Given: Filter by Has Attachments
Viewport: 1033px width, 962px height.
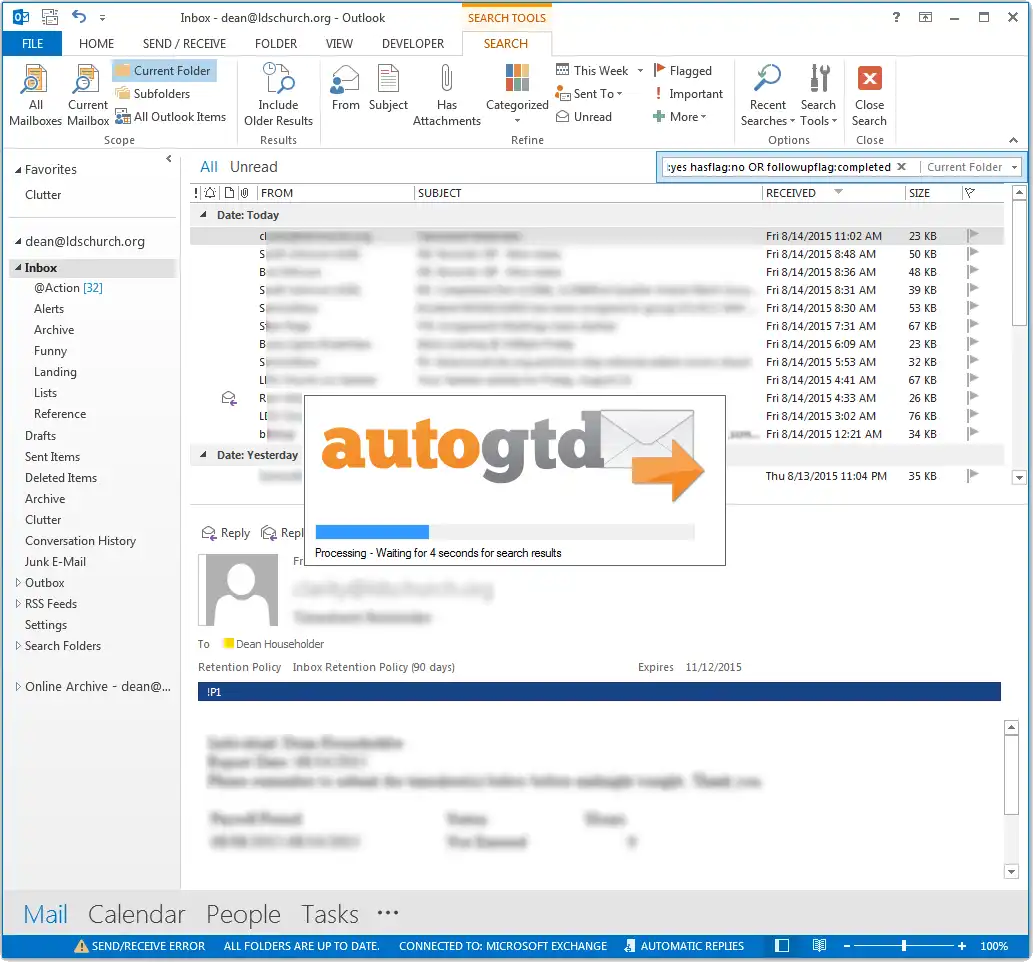Looking at the screenshot, I should pyautogui.click(x=447, y=95).
